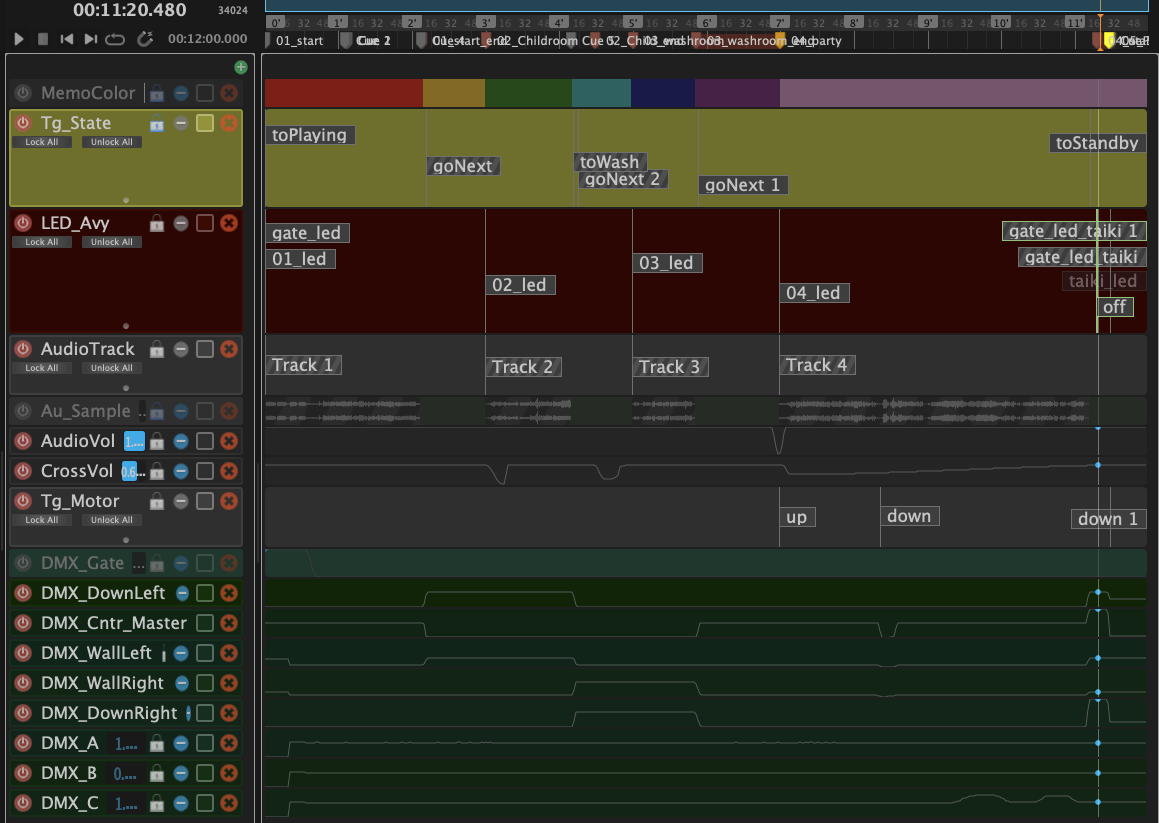Add a new track with green plus
Screen dimensions: 1159x823
point(240,67)
